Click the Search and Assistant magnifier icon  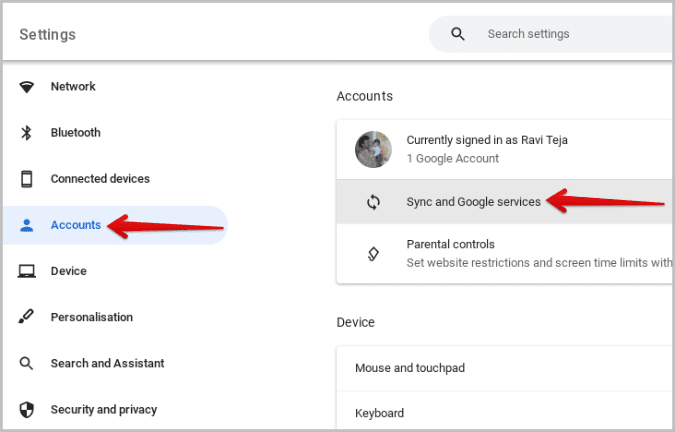click(26, 364)
